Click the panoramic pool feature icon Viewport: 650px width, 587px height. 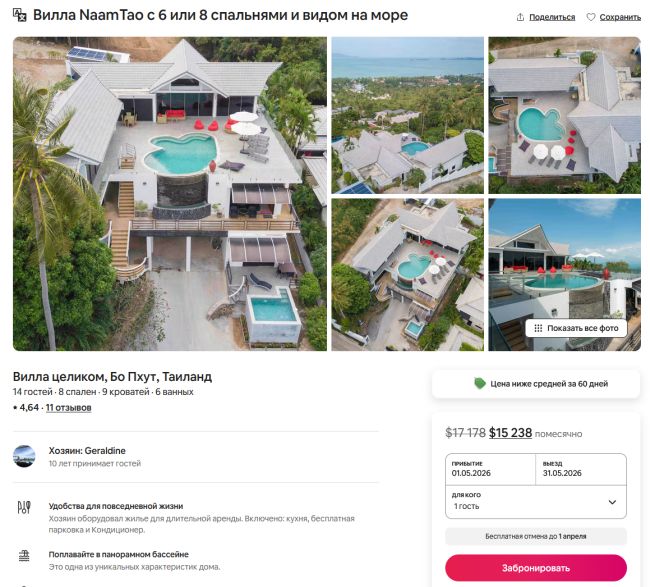(x=24, y=555)
